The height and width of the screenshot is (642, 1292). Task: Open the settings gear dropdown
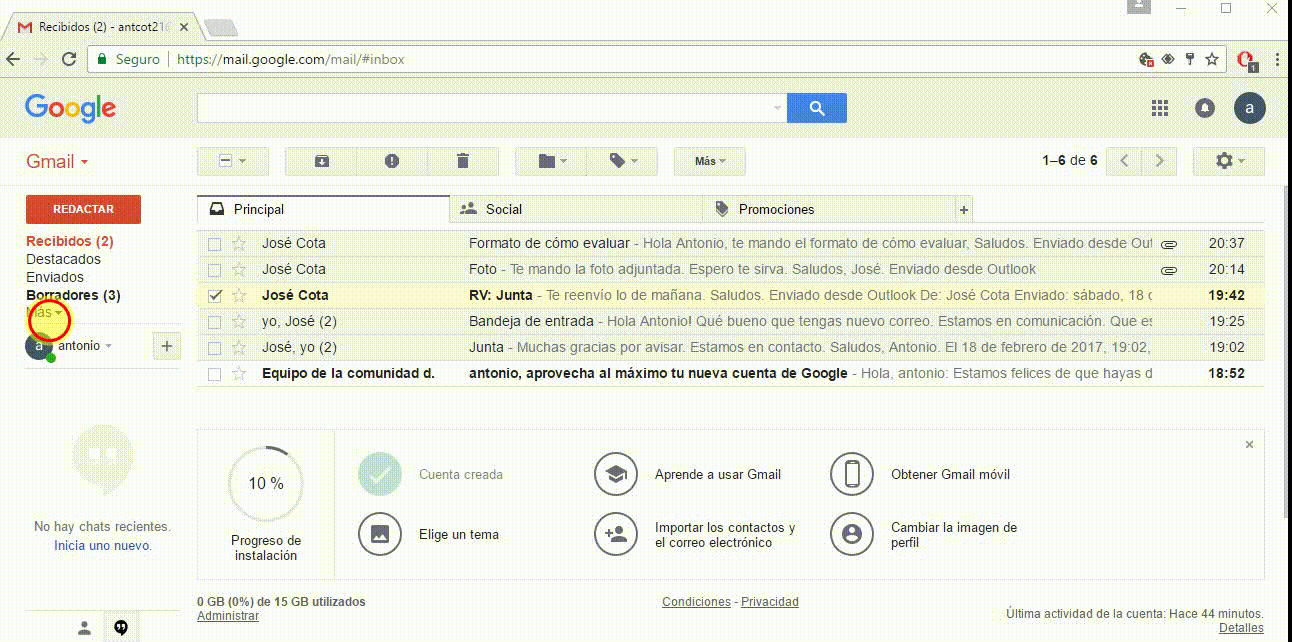[1229, 161]
